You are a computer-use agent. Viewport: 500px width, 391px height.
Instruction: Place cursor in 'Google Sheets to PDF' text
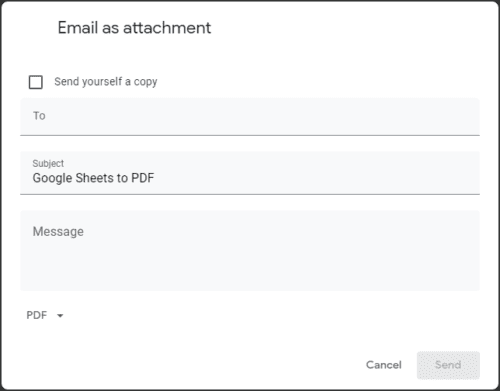pyautogui.click(x=93, y=178)
